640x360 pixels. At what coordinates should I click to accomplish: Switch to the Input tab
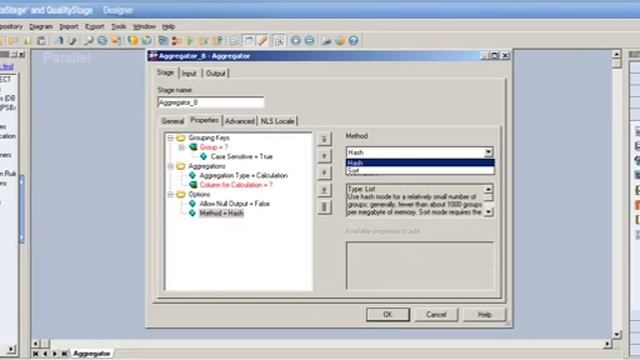click(x=189, y=73)
